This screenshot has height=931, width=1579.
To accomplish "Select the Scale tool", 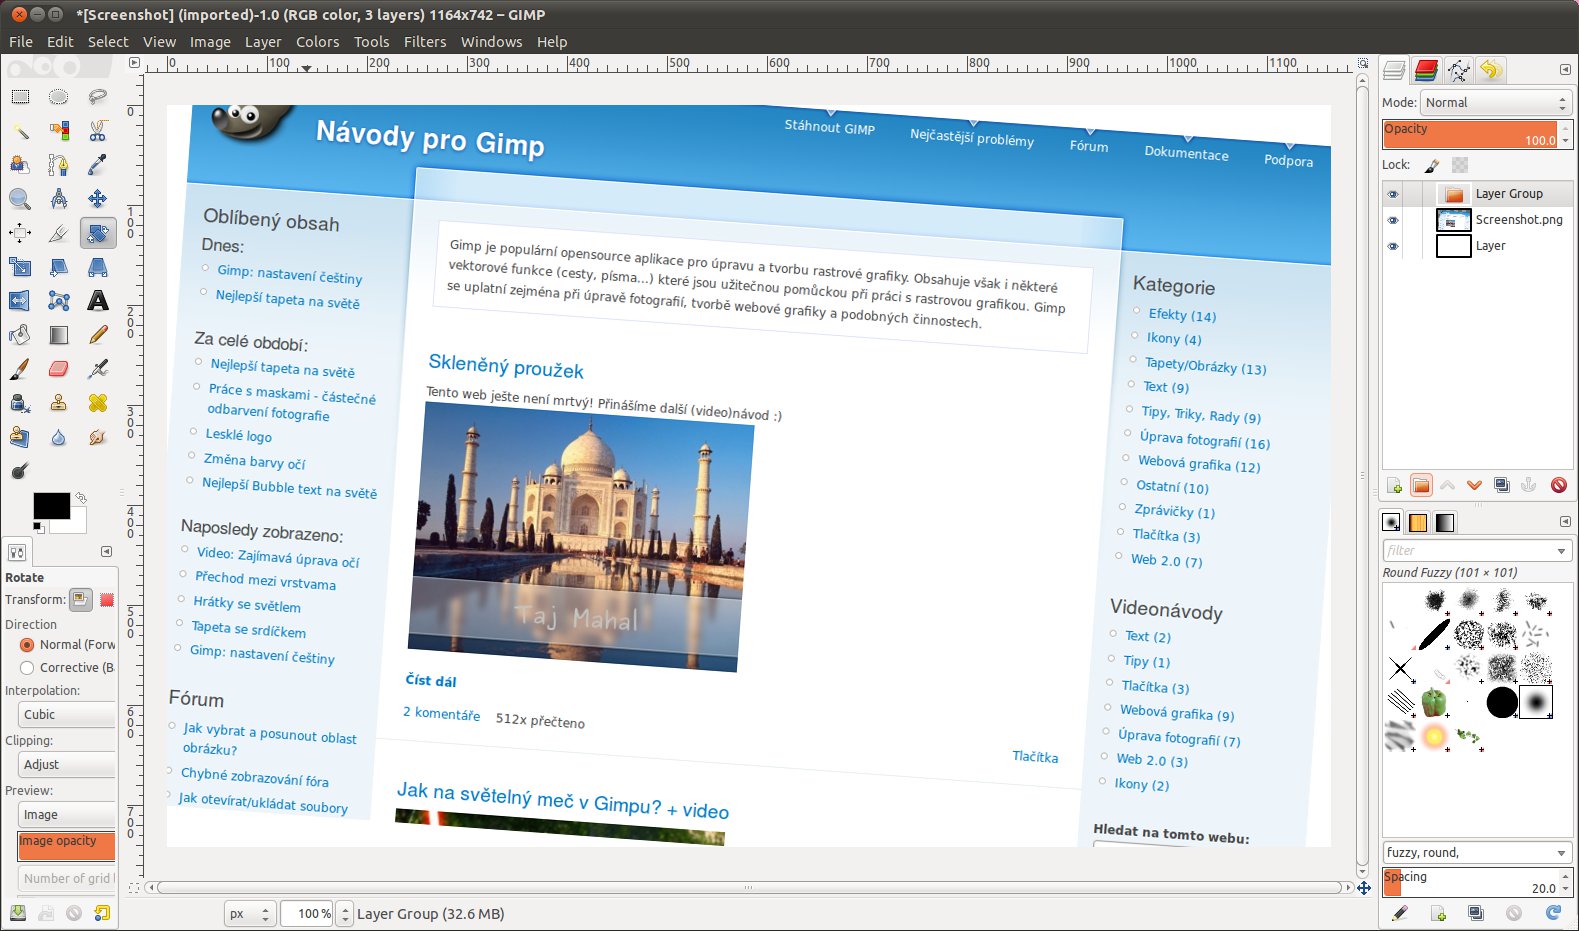I will [x=20, y=267].
